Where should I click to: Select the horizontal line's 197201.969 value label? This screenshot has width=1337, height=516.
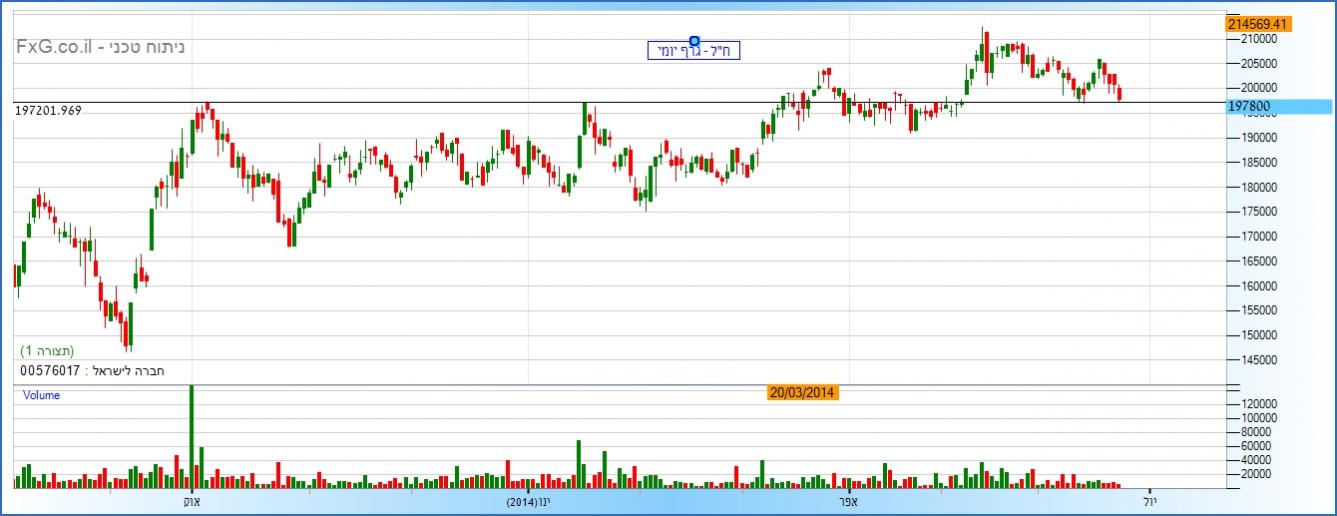(x=48, y=110)
